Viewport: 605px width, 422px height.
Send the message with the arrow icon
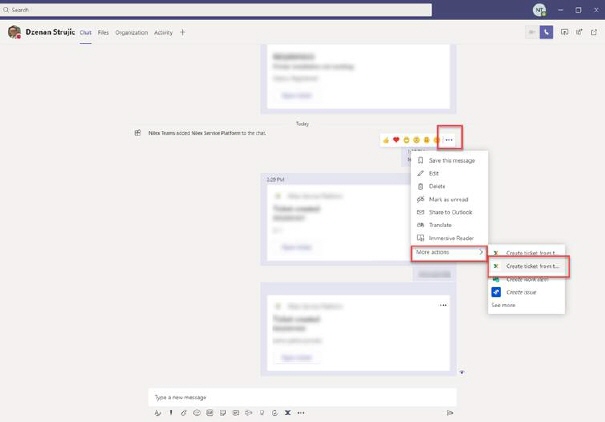[450, 412]
